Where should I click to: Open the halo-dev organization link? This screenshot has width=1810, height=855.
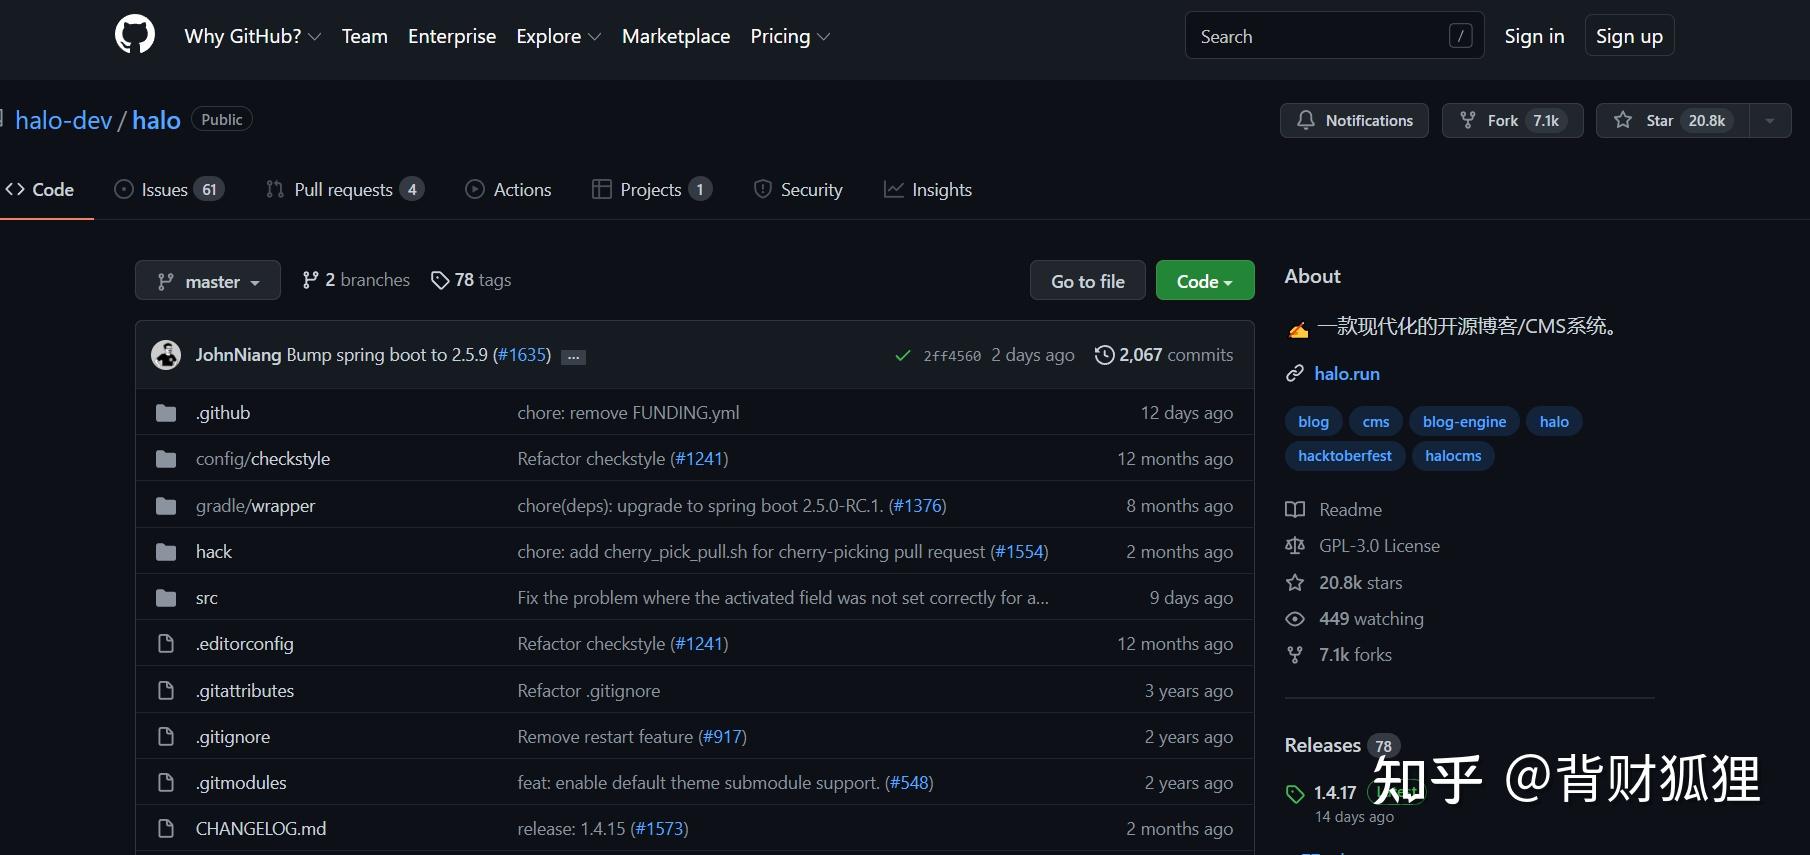tap(63, 120)
